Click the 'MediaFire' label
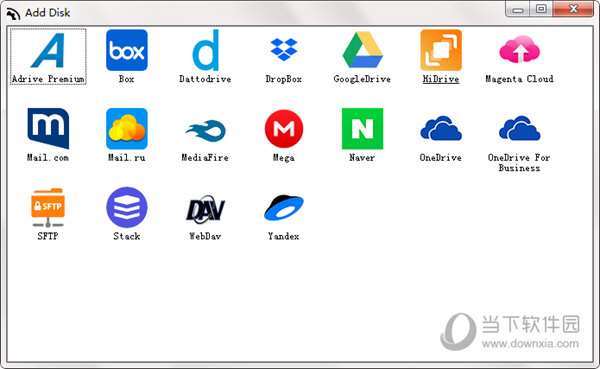The image size is (600, 369). (205, 158)
